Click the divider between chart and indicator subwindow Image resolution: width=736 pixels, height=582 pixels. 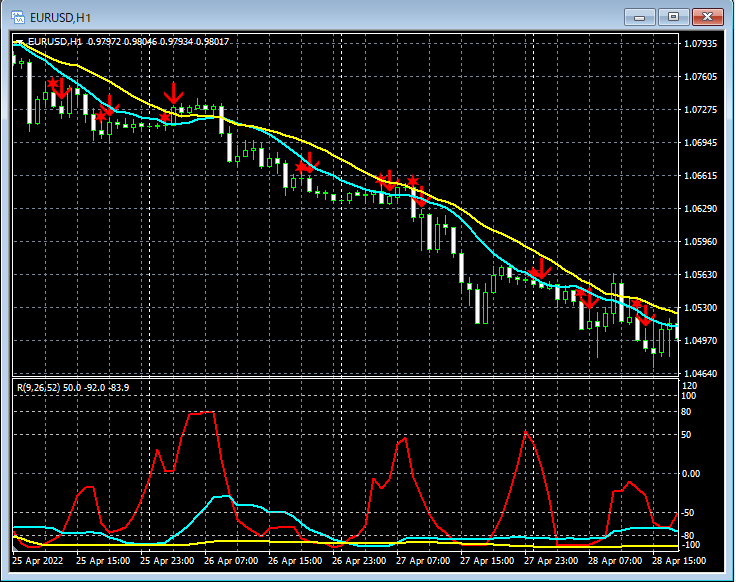(340, 376)
